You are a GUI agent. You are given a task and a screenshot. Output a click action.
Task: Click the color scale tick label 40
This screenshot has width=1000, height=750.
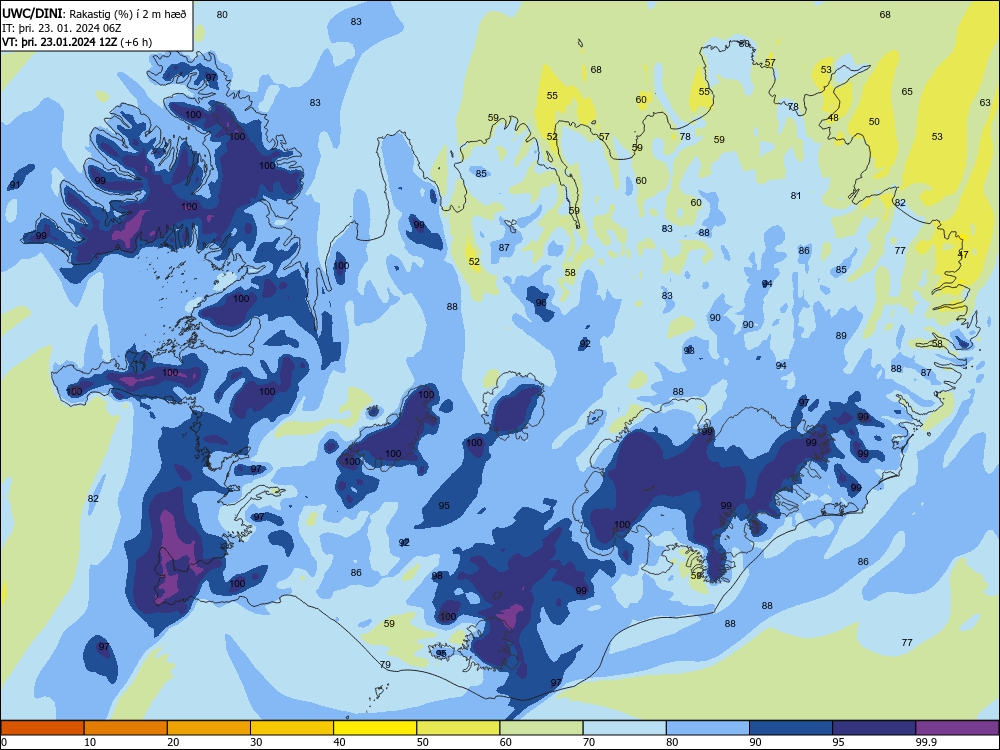[x=339, y=742]
